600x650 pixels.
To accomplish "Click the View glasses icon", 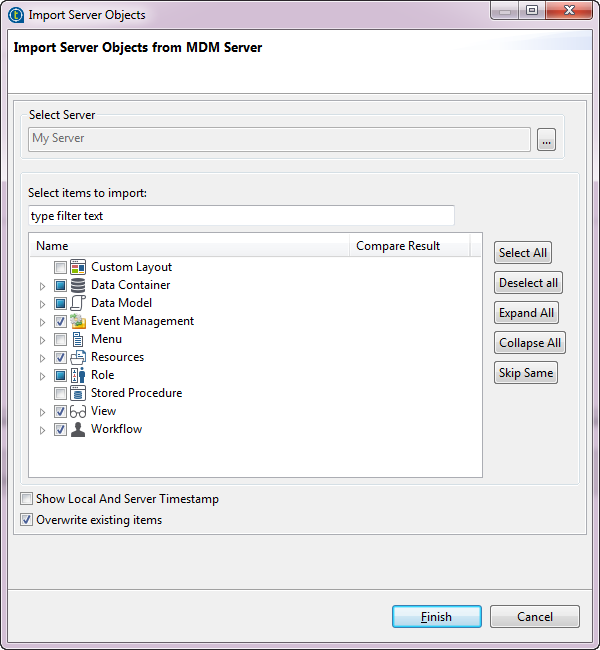I will tap(78, 411).
